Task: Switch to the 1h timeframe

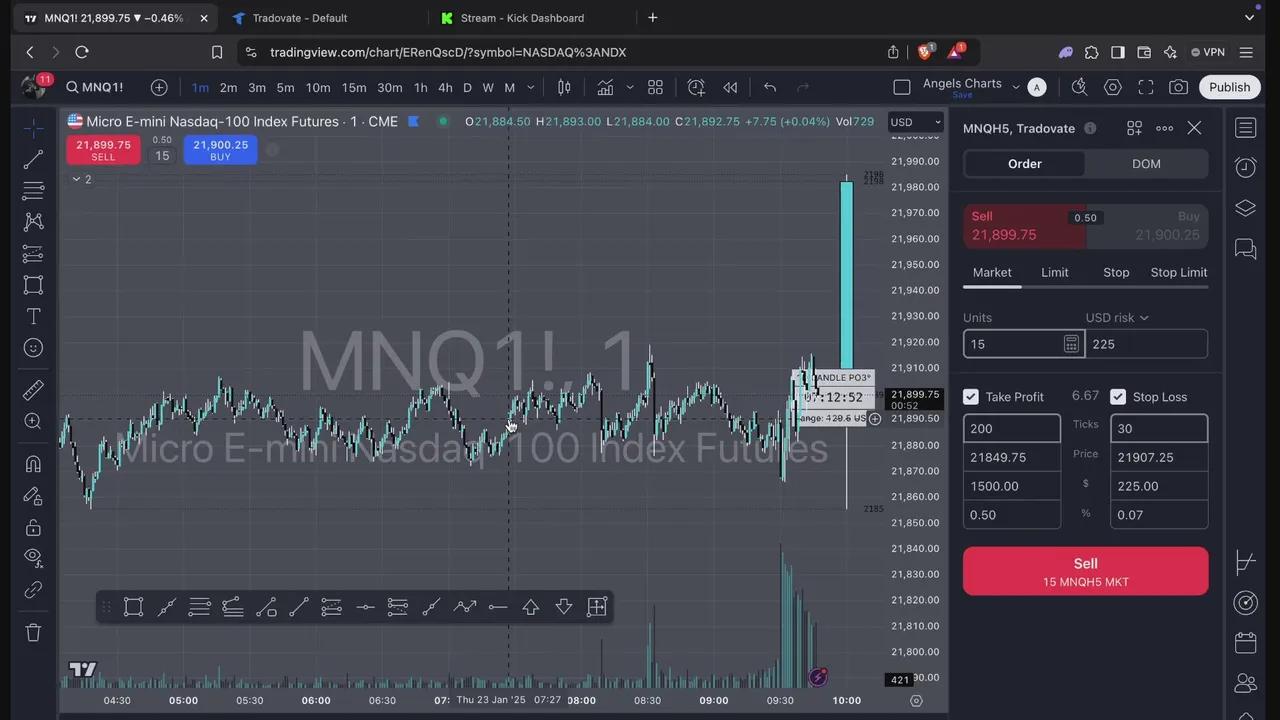Action: (420, 87)
